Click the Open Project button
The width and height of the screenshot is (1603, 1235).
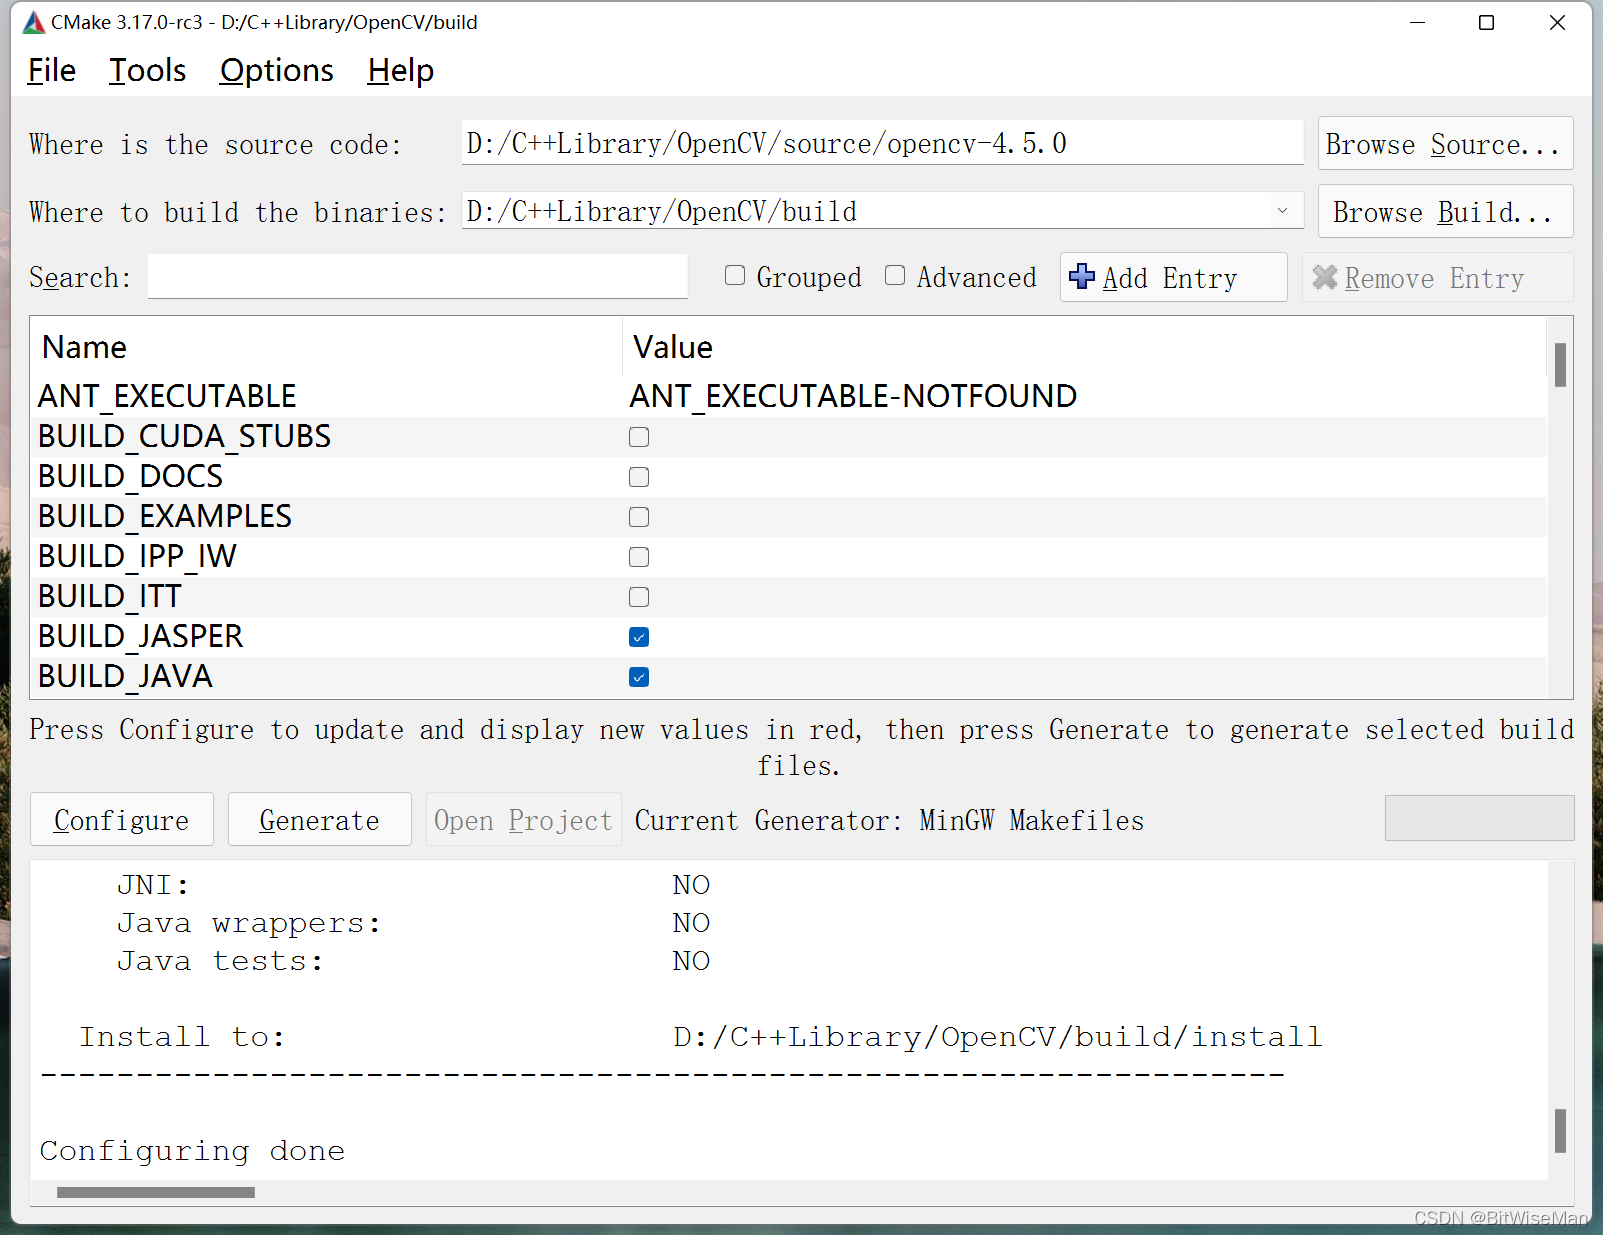pyautogui.click(x=523, y=819)
